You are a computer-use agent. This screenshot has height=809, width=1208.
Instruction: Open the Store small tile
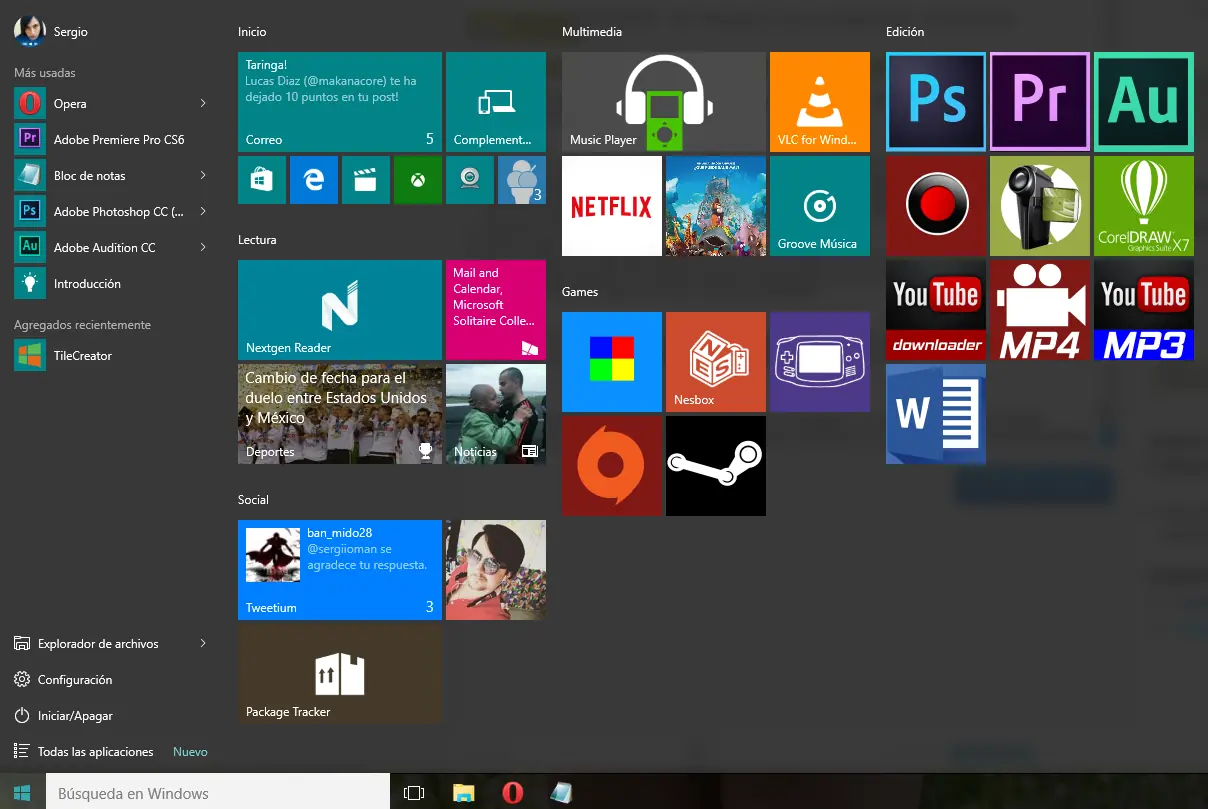tap(262, 180)
